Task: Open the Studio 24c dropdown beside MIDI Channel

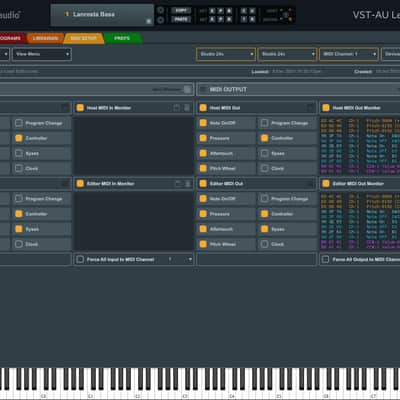Action: [287, 54]
